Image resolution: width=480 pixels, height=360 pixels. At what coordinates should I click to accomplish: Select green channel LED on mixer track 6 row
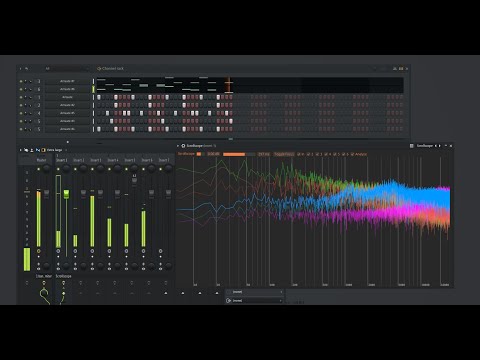coord(93,89)
